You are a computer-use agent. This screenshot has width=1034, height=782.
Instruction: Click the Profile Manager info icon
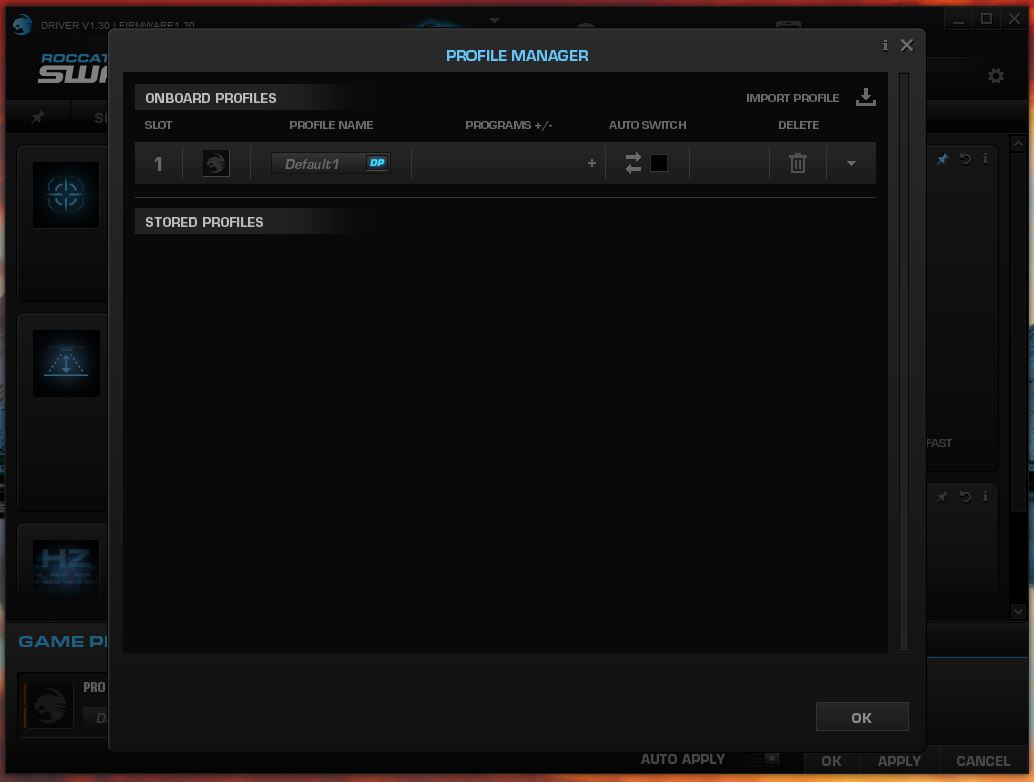[x=885, y=45]
